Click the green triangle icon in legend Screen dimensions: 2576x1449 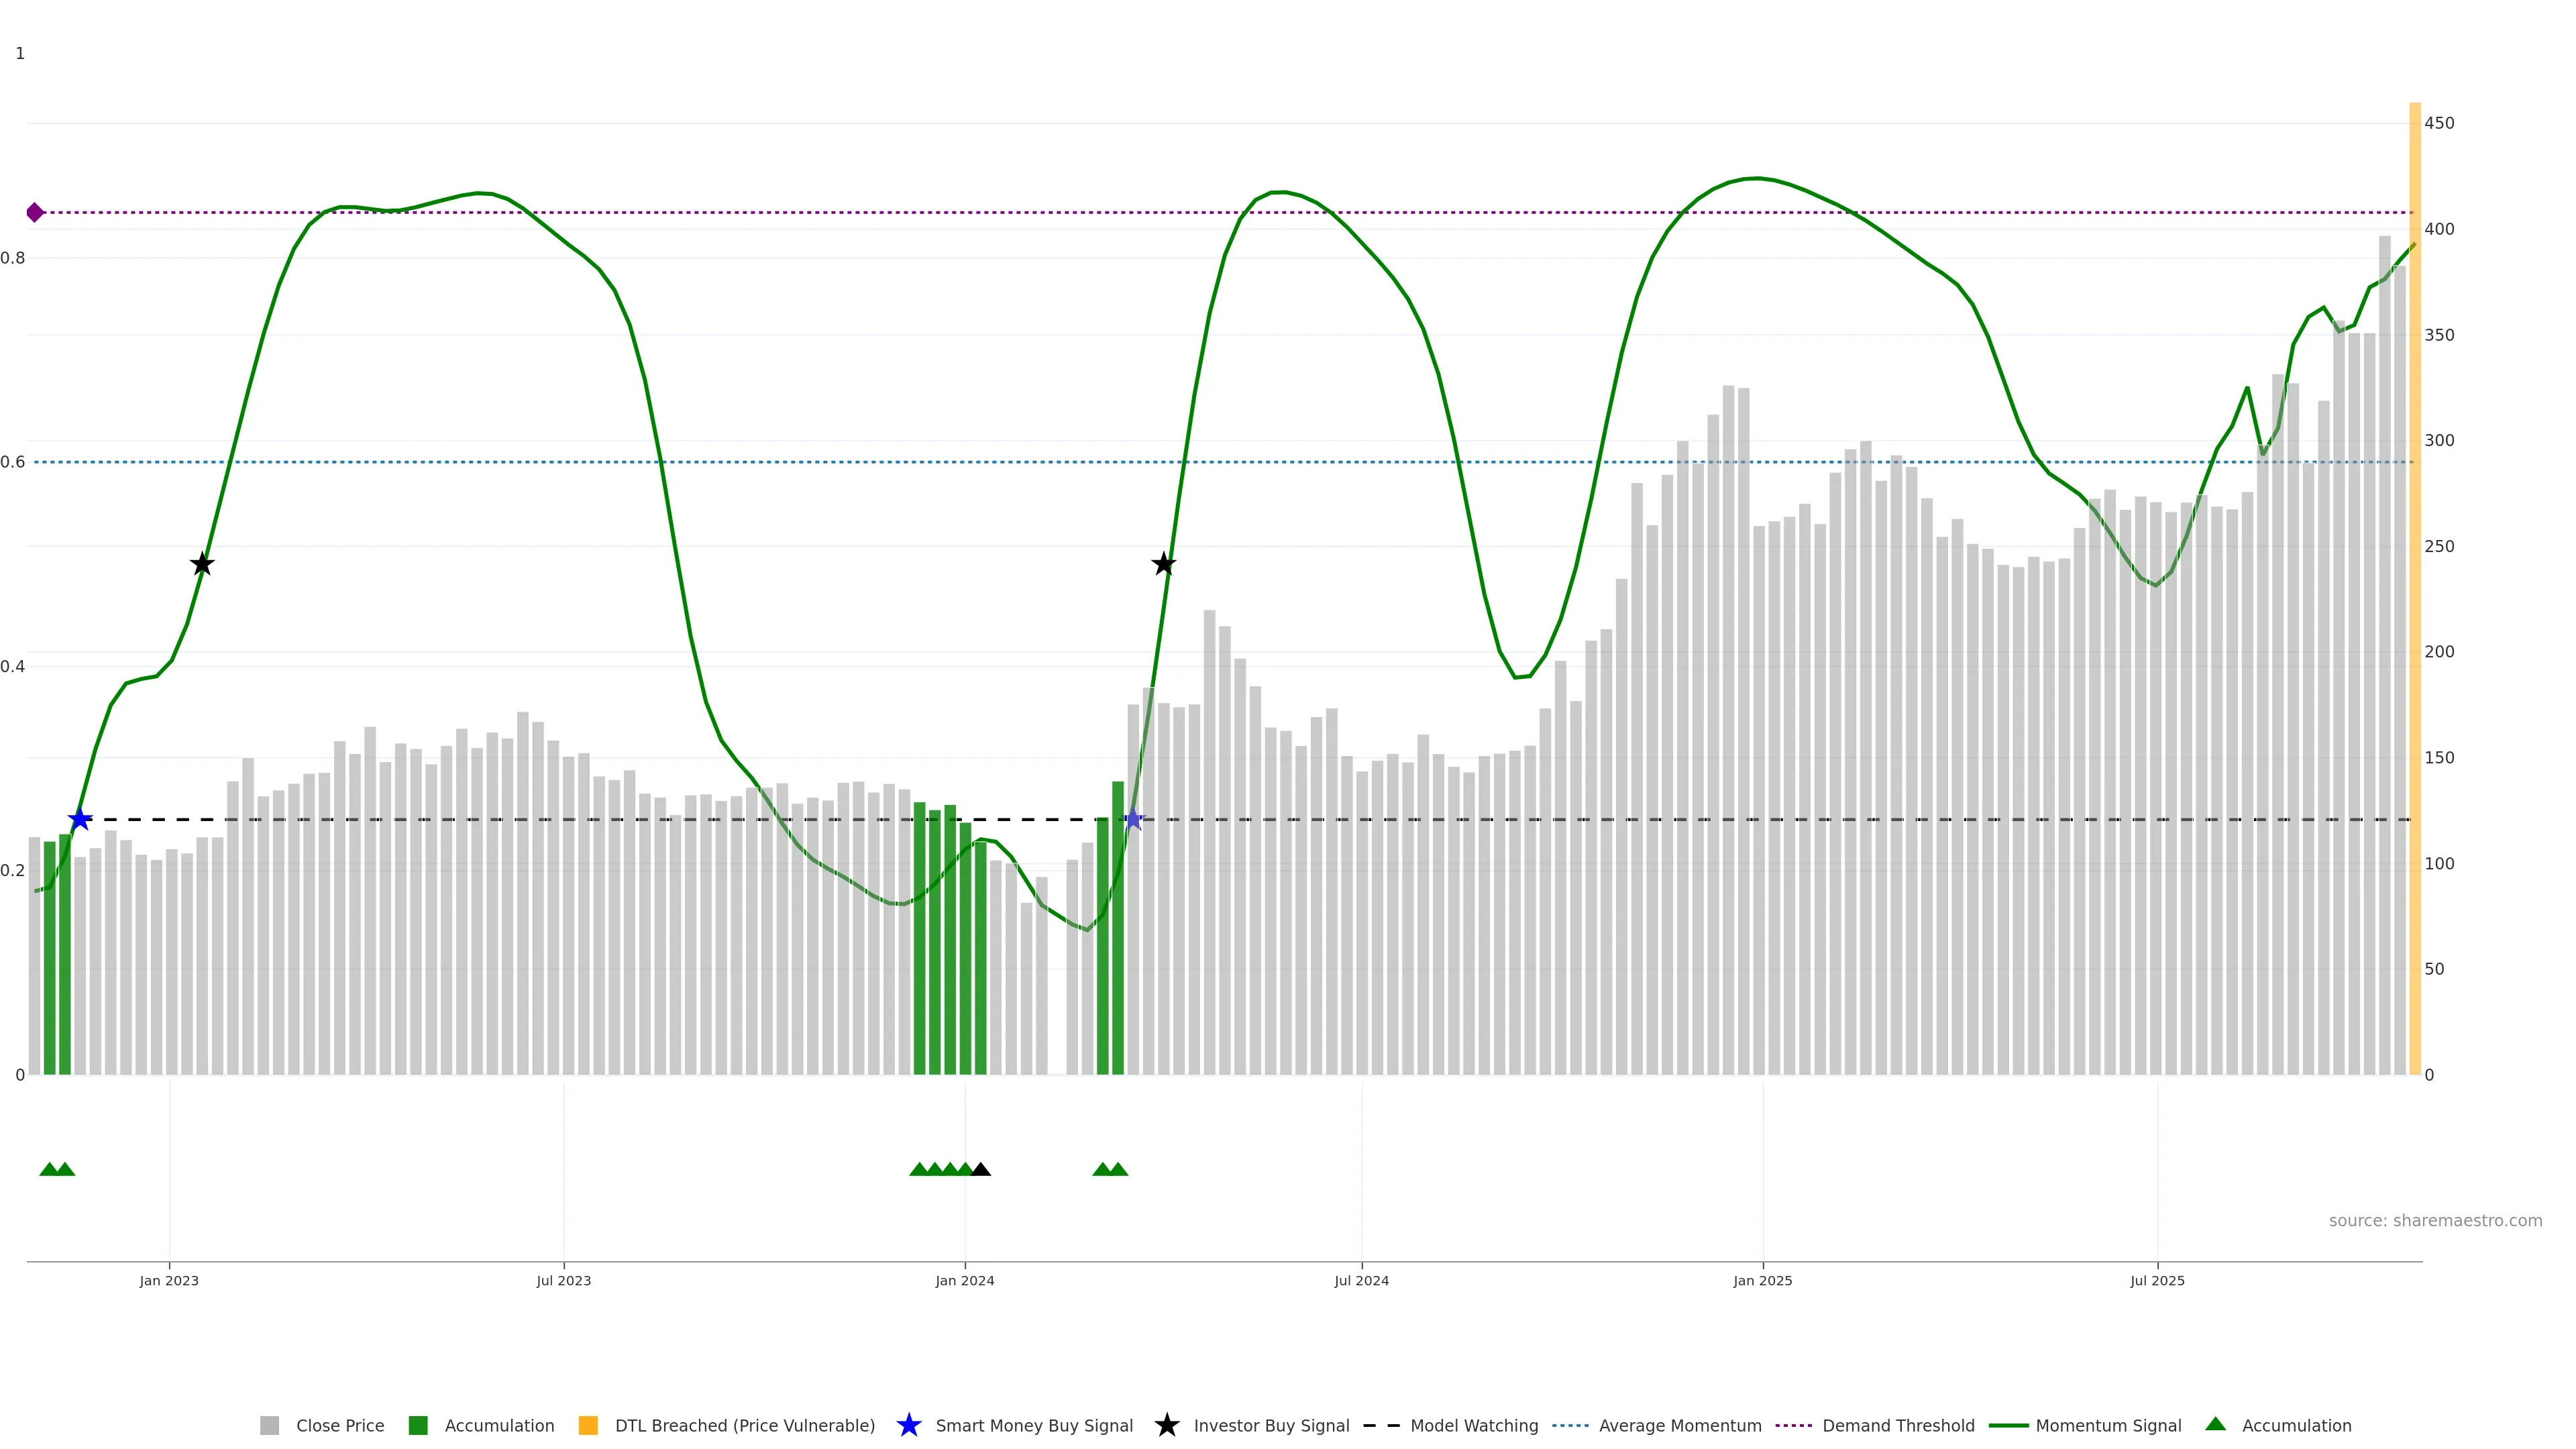tap(2215, 1424)
